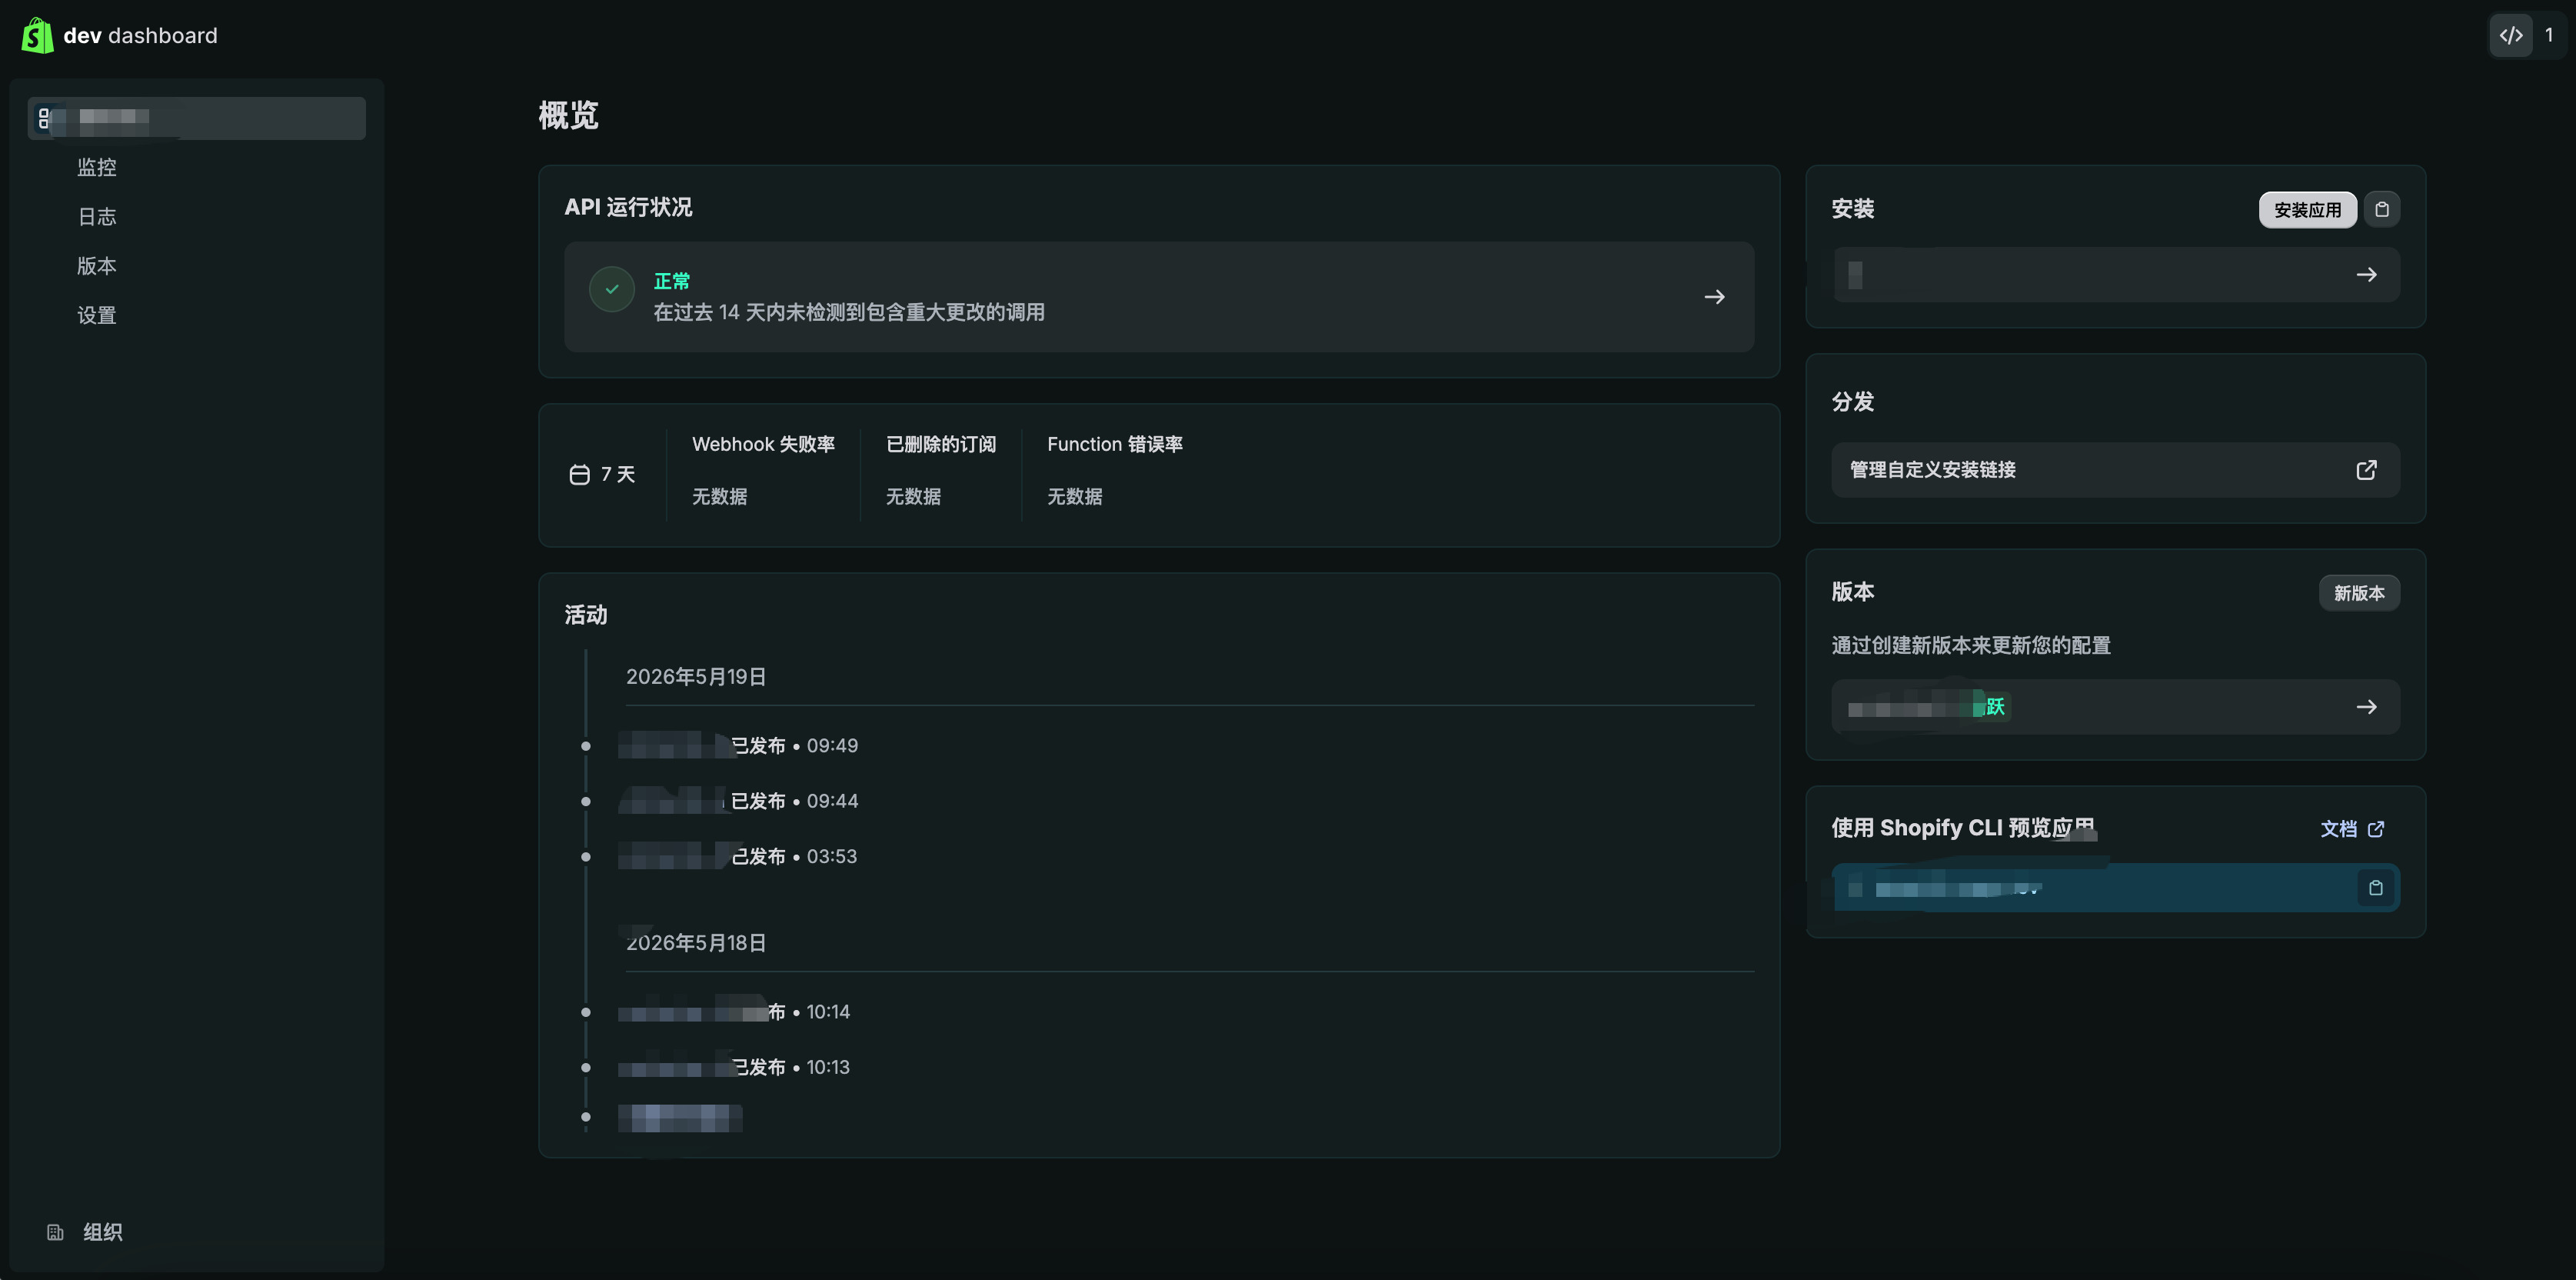Click the 新版本 button
Viewport: 2576px width, 1280px height.
click(2359, 593)
